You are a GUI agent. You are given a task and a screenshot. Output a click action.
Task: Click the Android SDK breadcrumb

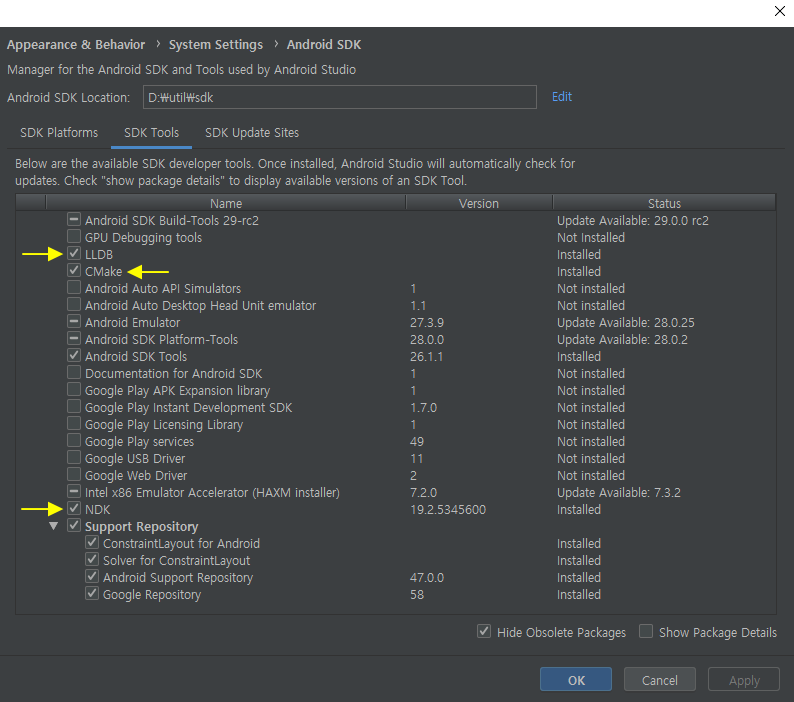(324, 45)
